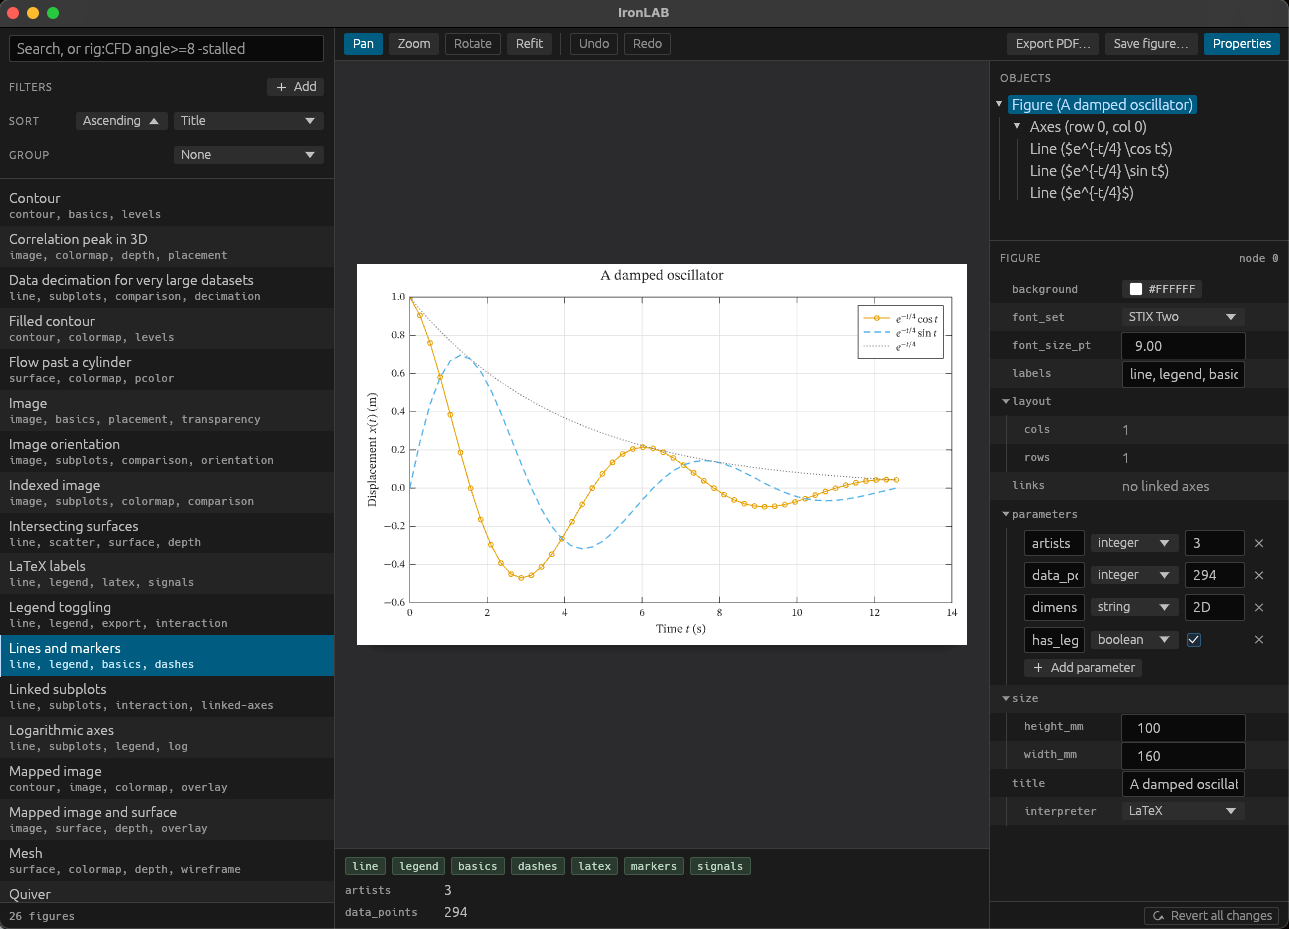
Task: Collapse the Figure node in Objects tree
Action: pyautogui.click(x=999, y=105)
